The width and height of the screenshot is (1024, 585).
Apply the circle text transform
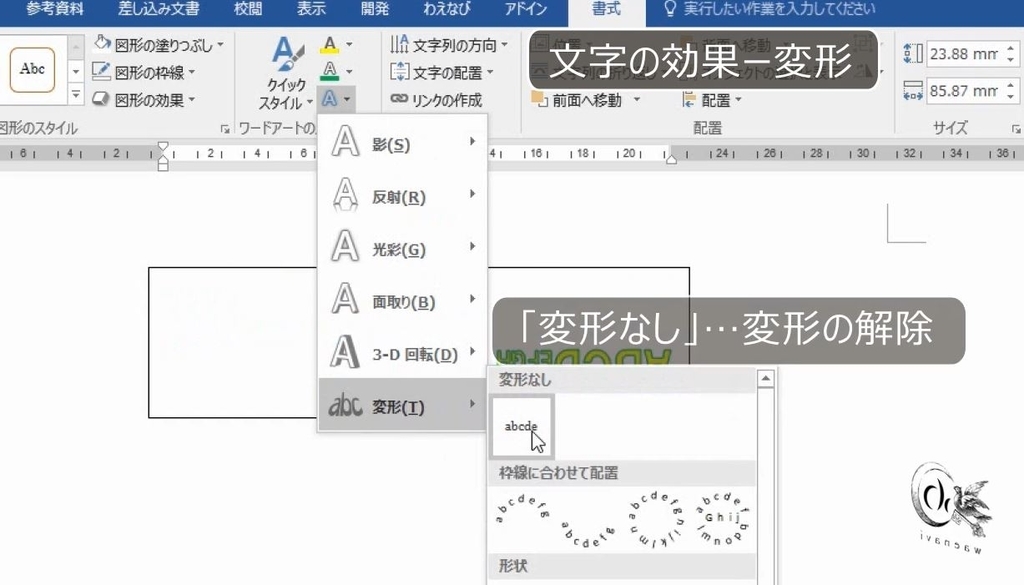tap(656, 519)
